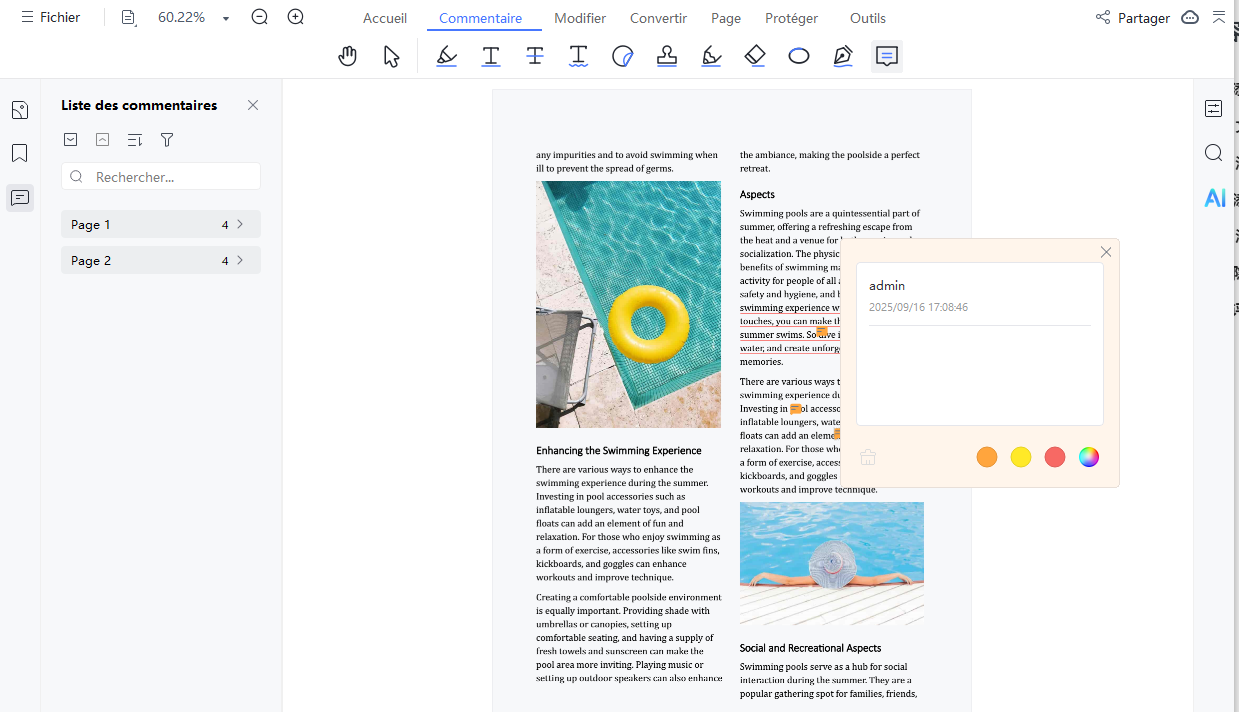The width and height of the screenshot is (1239, 712).
Task: Collapse all comments in the list
Action: [x=102, y=140]
